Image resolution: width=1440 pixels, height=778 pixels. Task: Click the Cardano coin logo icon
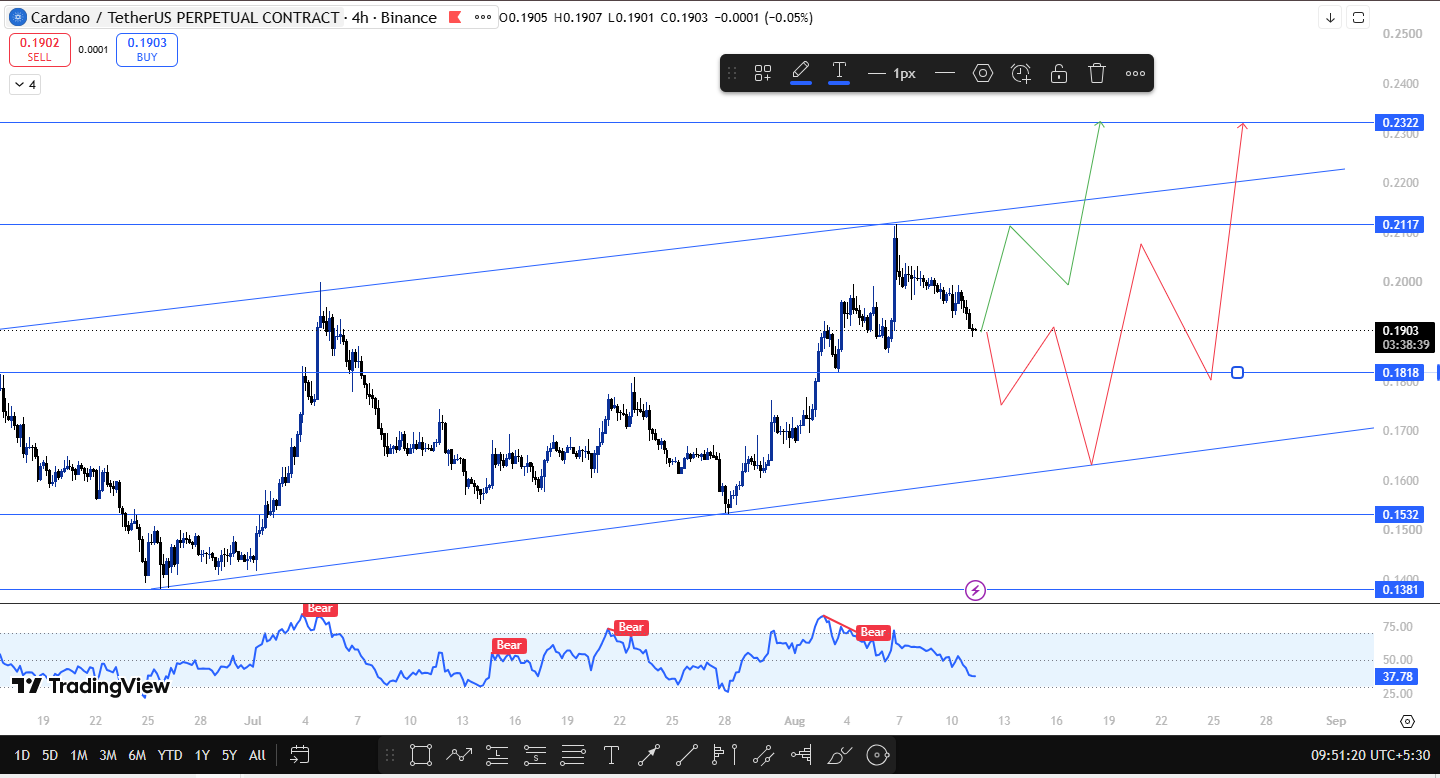coord(17,17)
